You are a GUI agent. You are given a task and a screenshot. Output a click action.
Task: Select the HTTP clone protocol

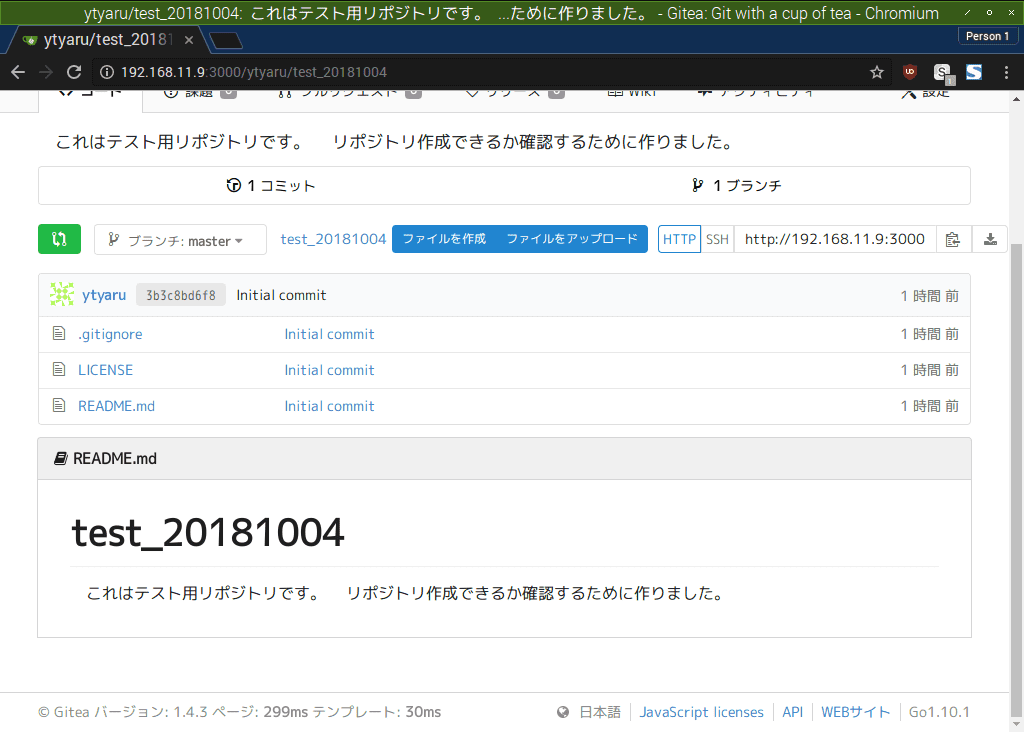click(x=679, y=239)
